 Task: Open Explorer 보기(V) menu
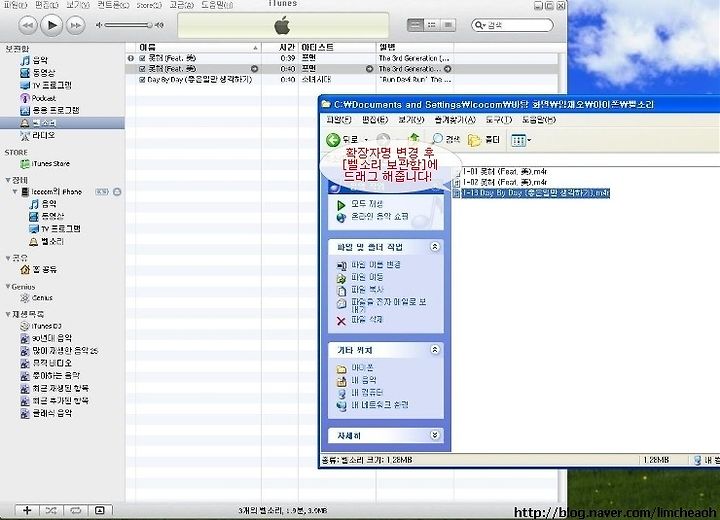click(x=411, y=120)
